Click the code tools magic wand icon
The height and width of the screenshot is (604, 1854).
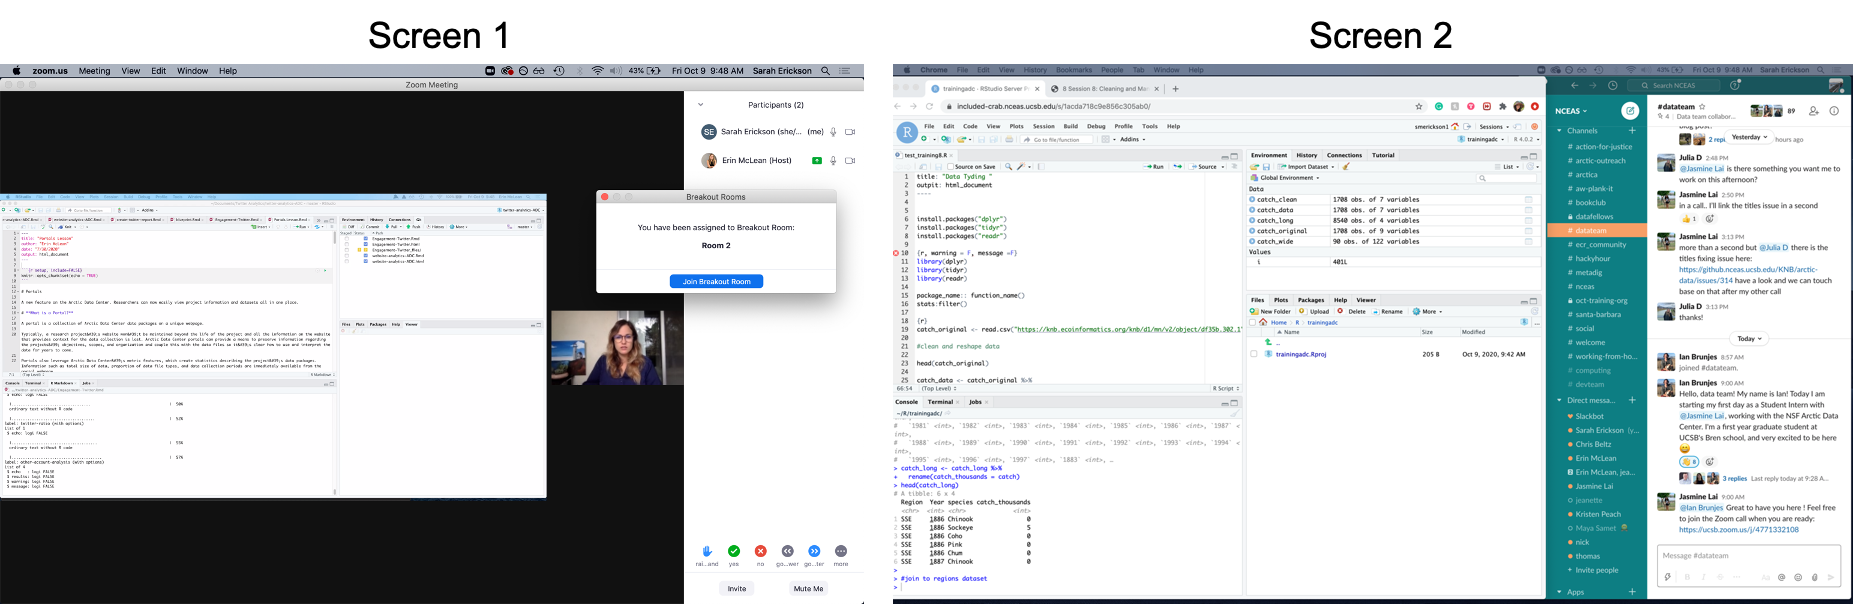[x=1021, y=167]
